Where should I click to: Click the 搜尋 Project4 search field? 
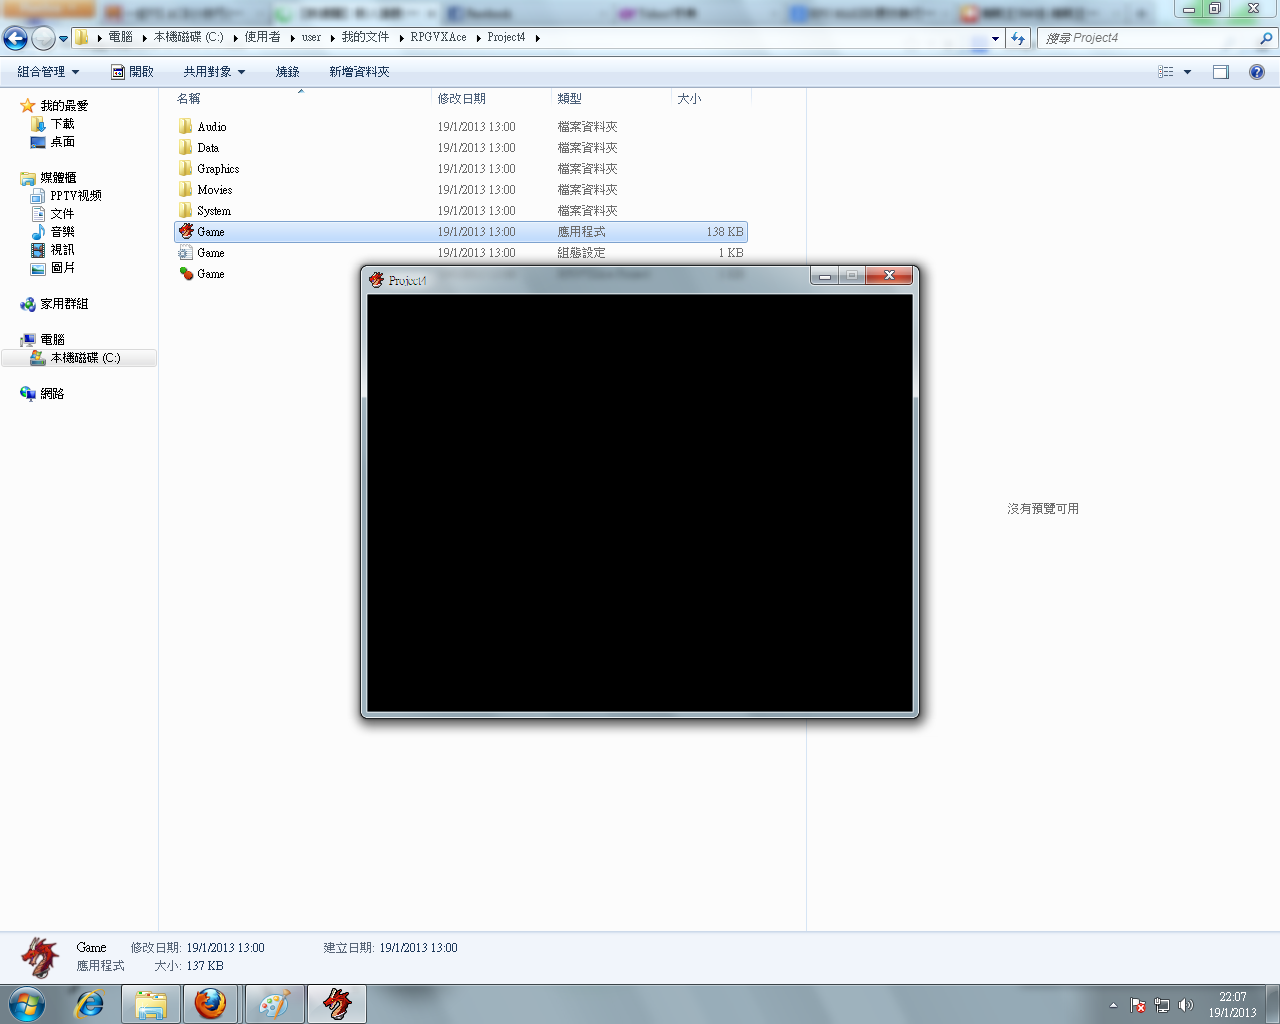tap(1149, 38)
